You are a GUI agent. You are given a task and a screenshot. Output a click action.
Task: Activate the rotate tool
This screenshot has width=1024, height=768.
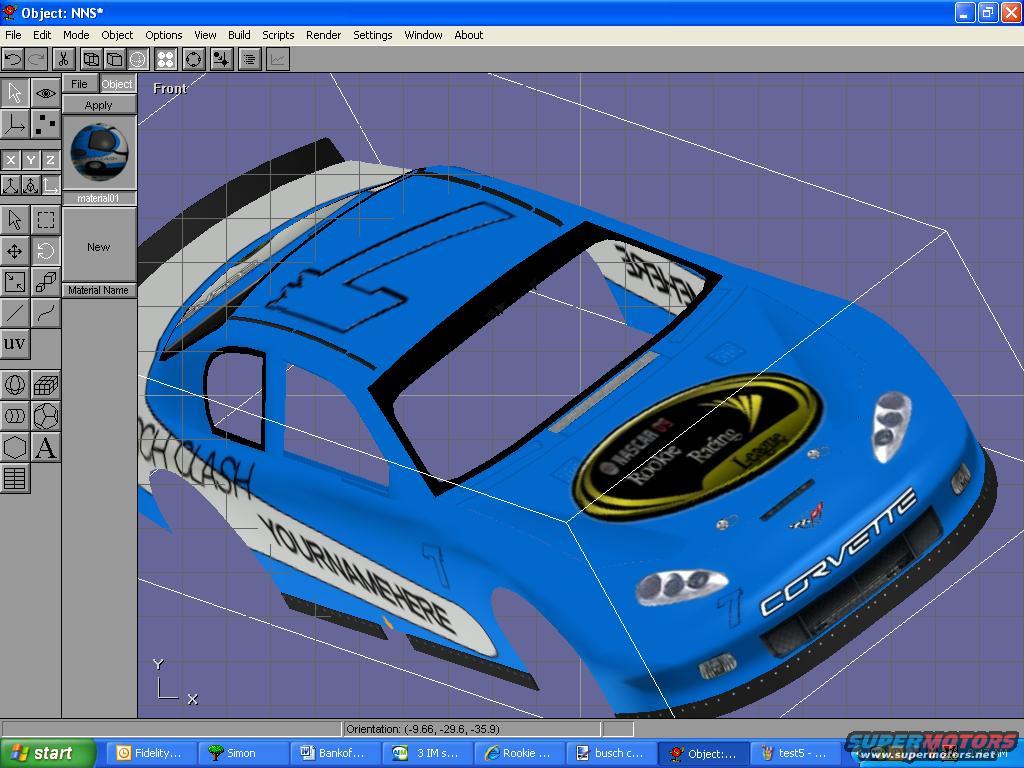(x=46, y=251)
